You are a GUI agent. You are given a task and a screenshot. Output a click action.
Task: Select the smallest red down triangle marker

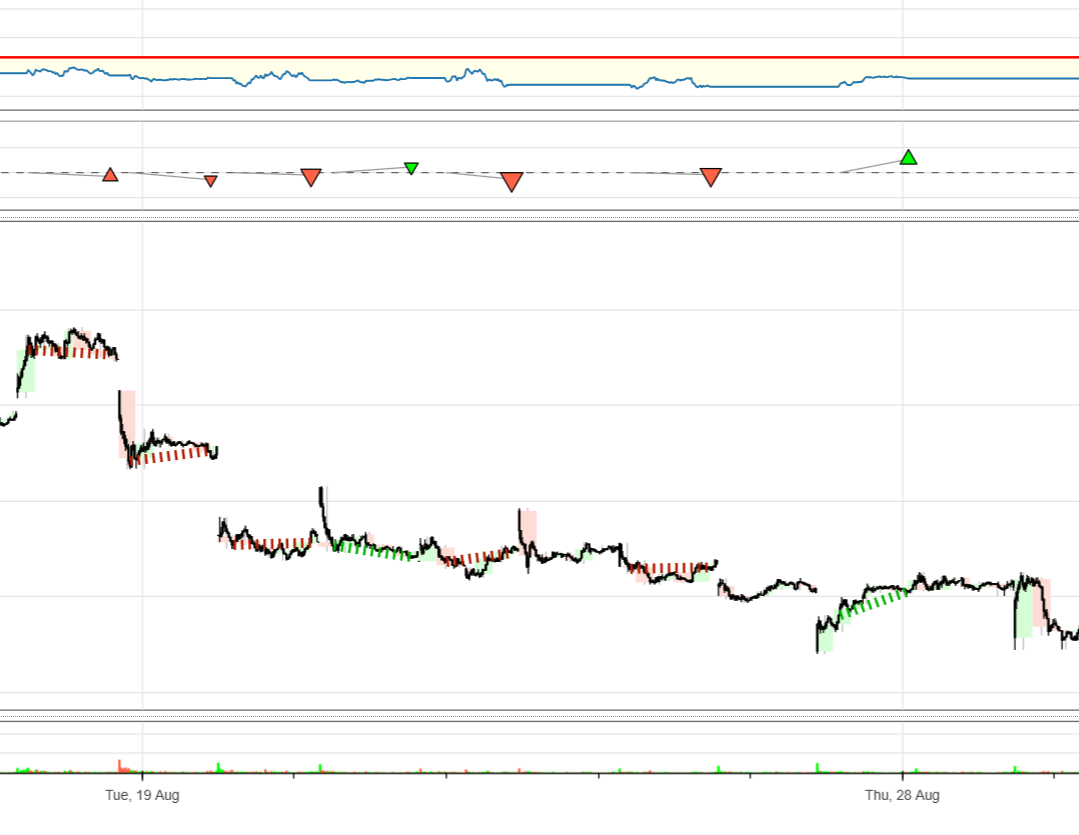(211, 181)
